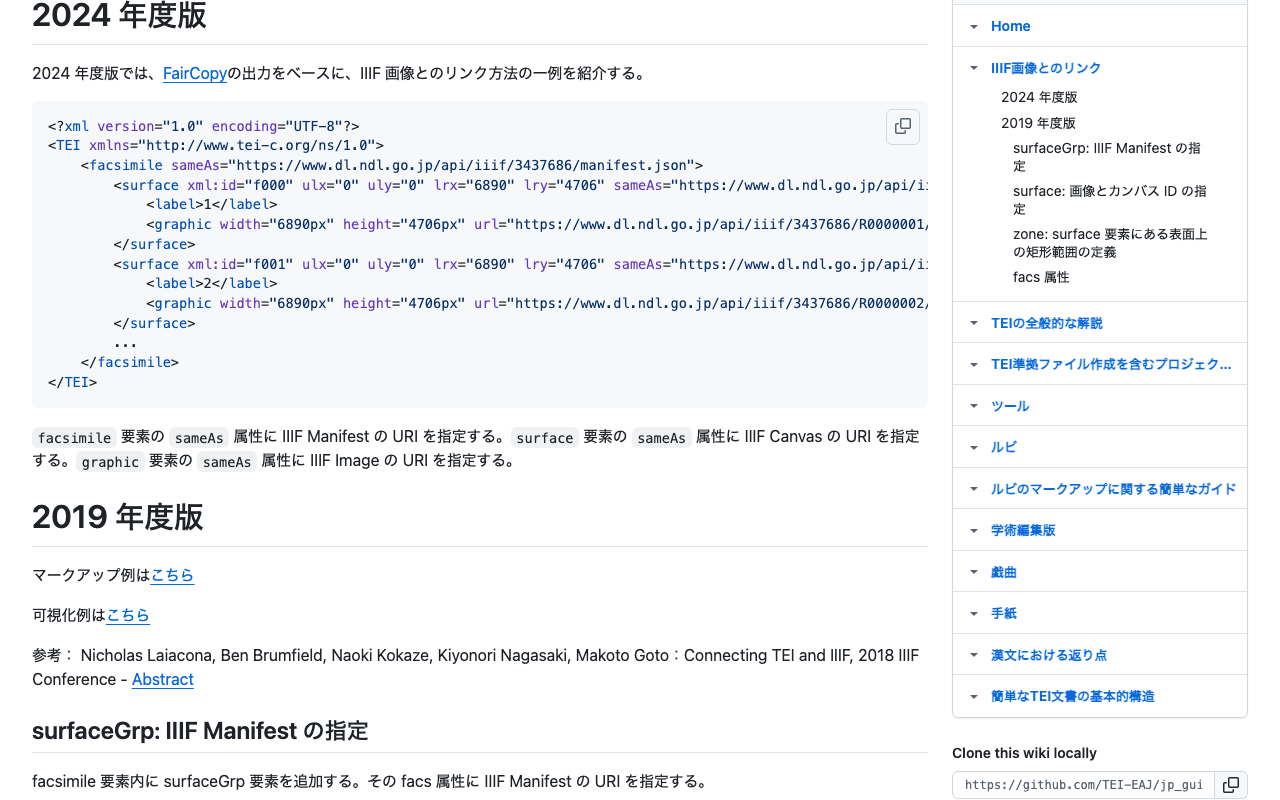Copy the wiki clone URL
Viewport: 1280px width, 800px height.
click(1230, 786)
